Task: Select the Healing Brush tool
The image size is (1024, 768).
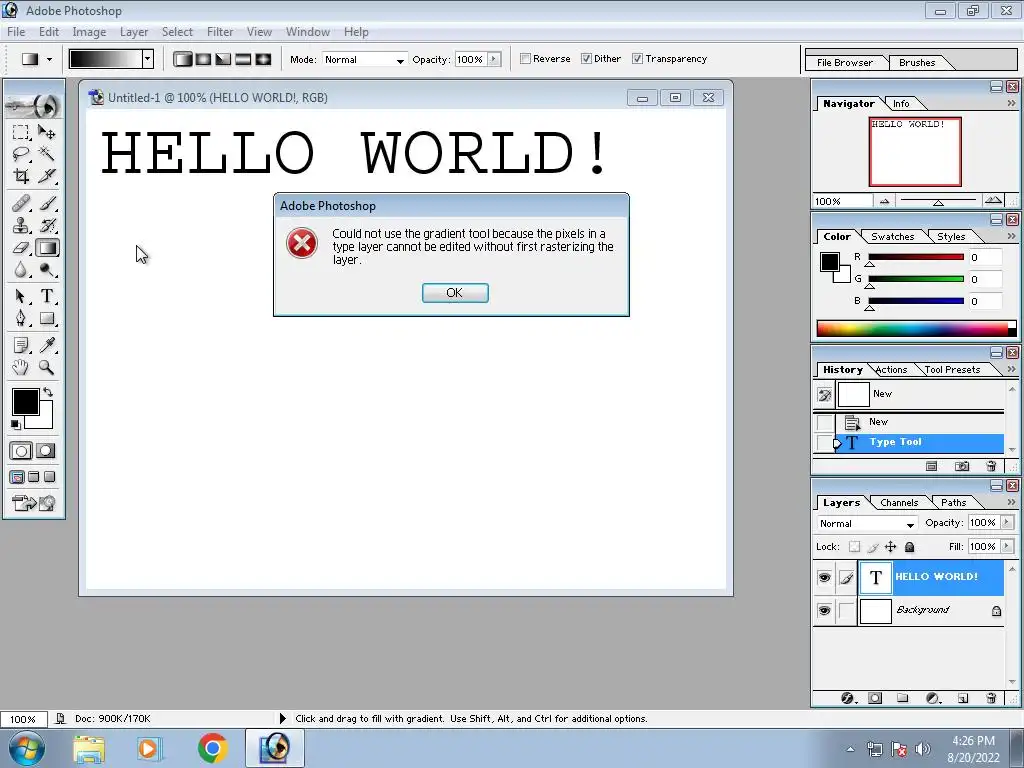Action: [x=21, y=204]
